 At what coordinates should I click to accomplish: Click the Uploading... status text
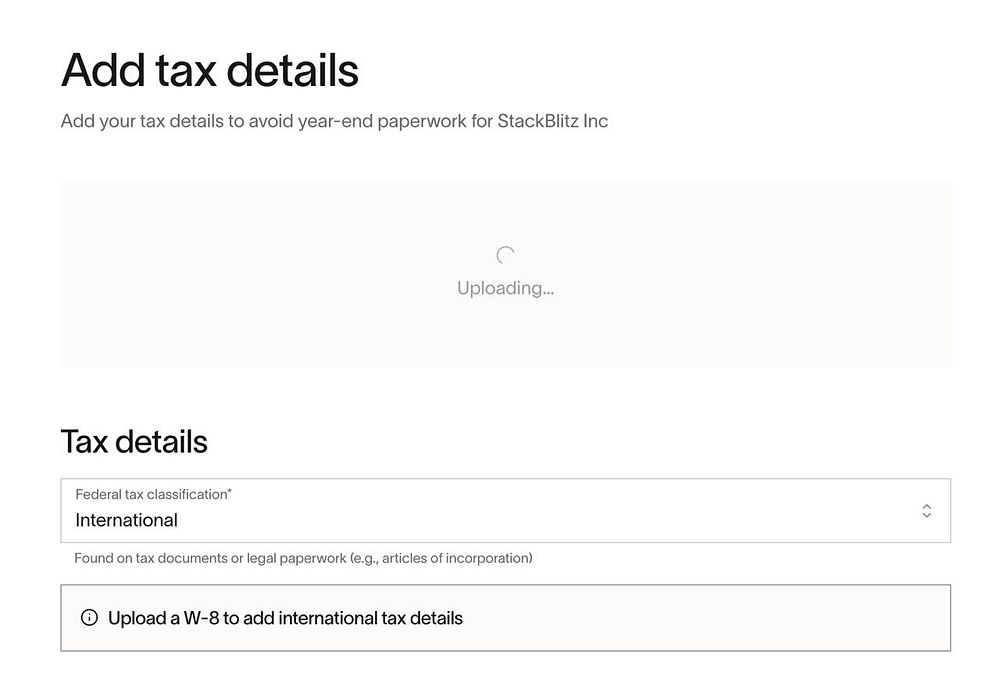(505, 288)
